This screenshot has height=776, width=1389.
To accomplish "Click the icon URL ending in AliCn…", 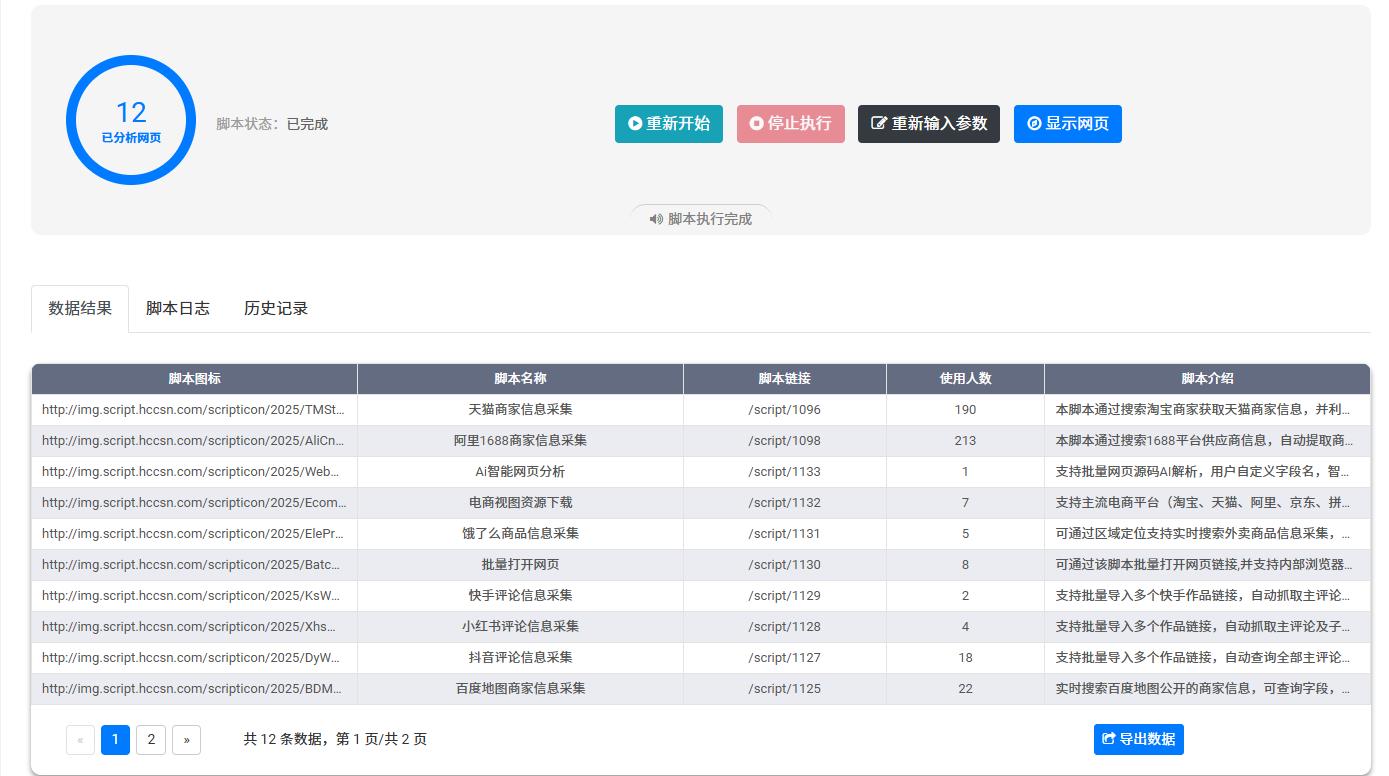I will [x=194, y=441].
